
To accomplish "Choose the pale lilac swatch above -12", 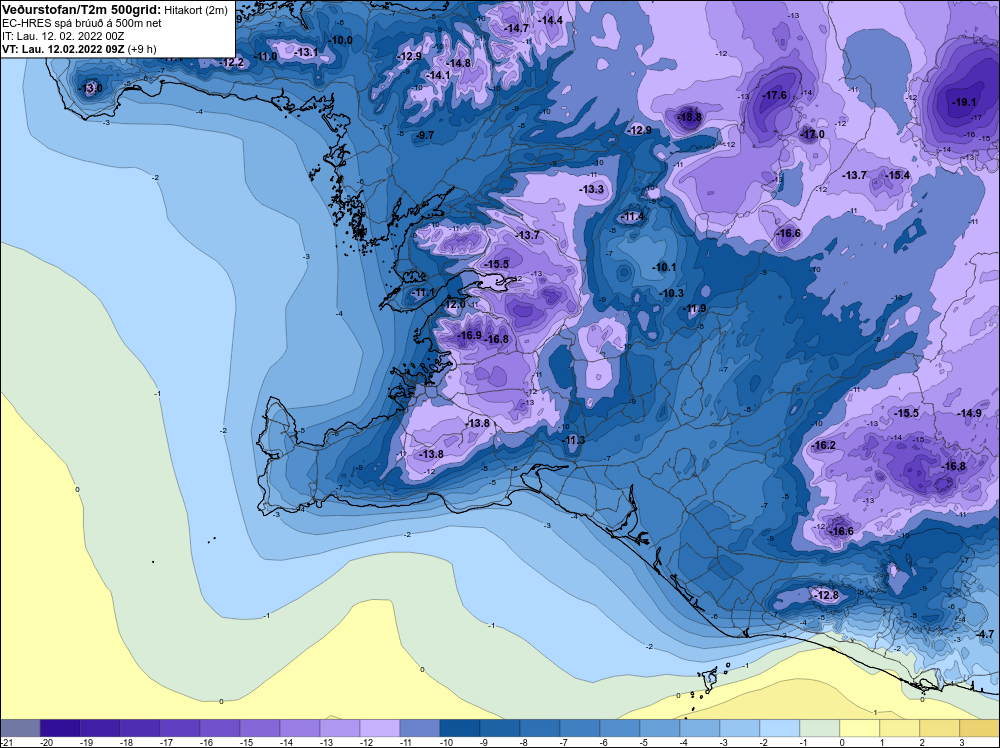I will (x=380, y=728).
